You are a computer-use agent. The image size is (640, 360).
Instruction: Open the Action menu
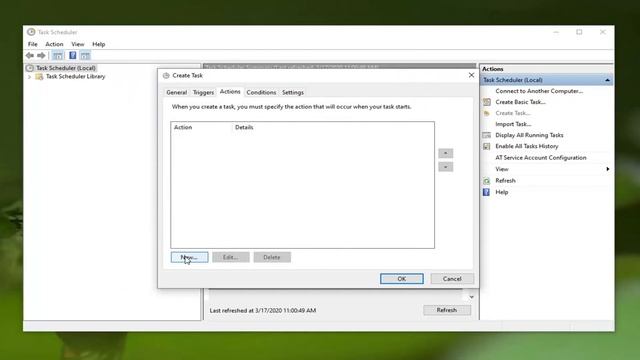point(54,44)
